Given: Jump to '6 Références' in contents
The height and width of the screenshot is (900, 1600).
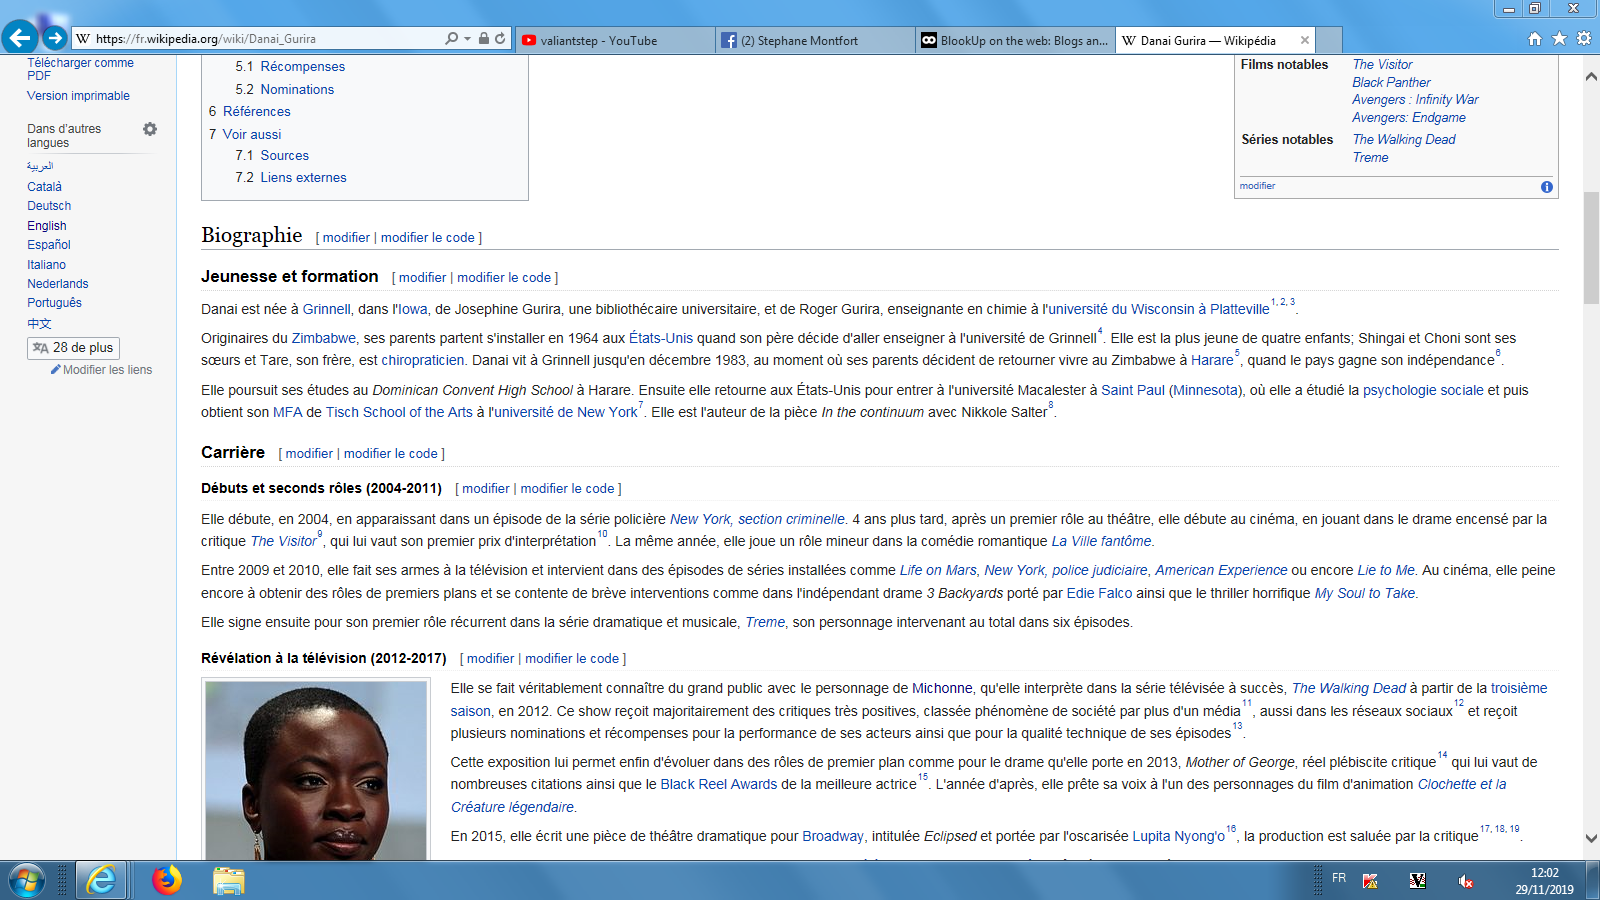Looking at the screenshot, I should [250, 112].
